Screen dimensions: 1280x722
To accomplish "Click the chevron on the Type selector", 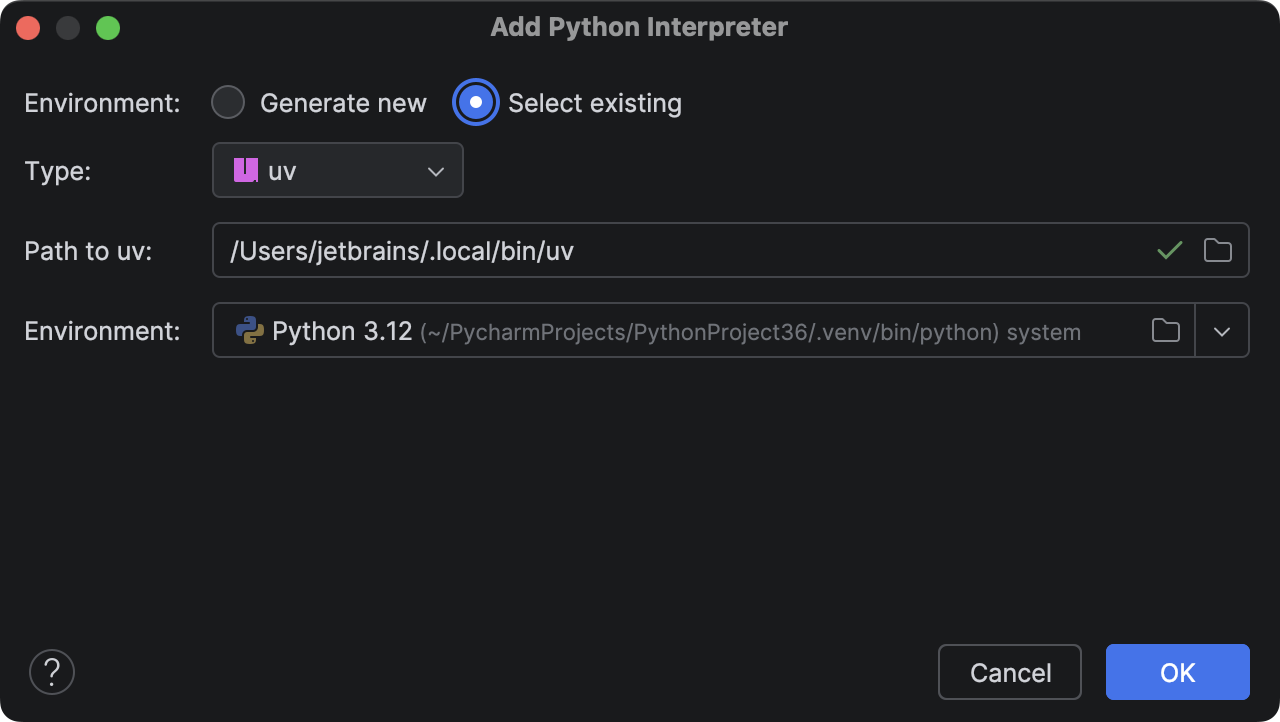I will tap(435, 170).
